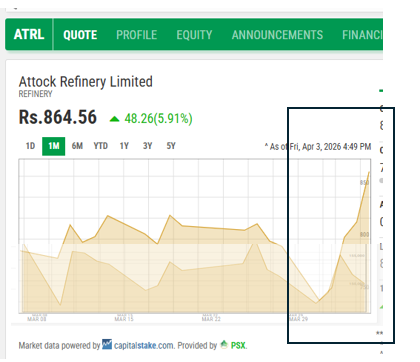Click the MAR 22 axis label

pyautogui.click(x=211, y=319)
